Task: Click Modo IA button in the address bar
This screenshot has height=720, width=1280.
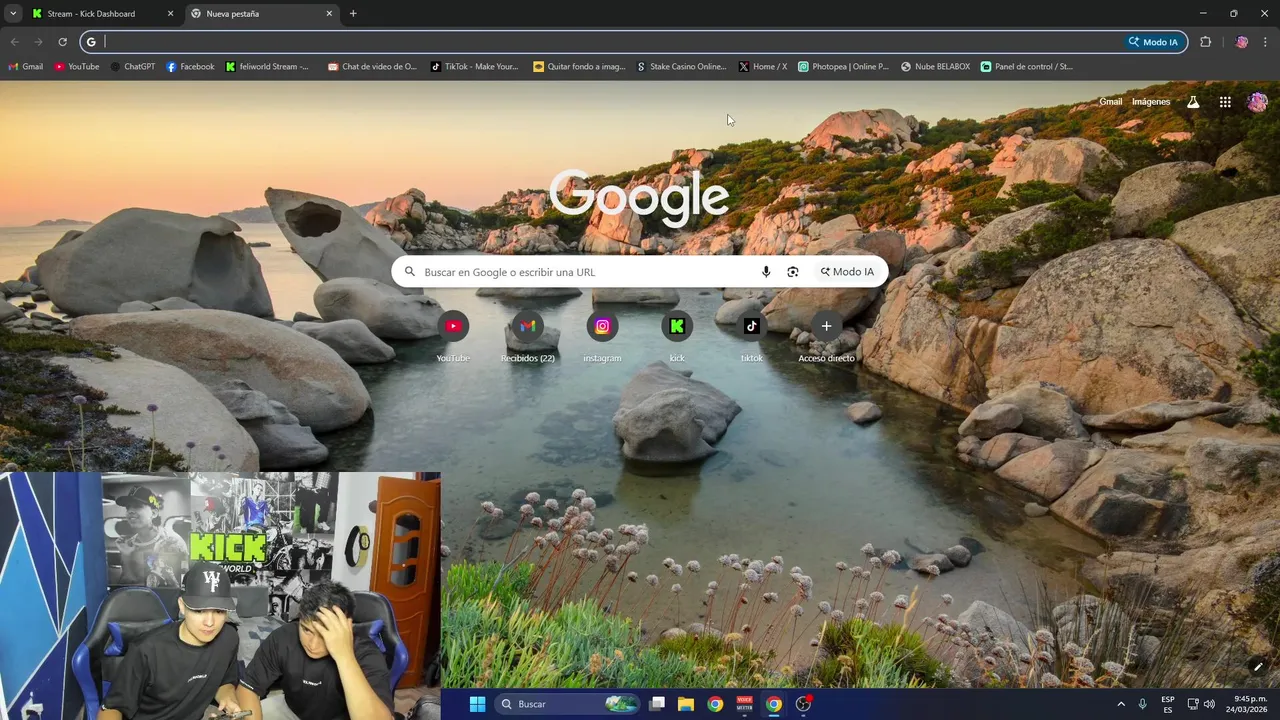Action: tap(1153, 42)
